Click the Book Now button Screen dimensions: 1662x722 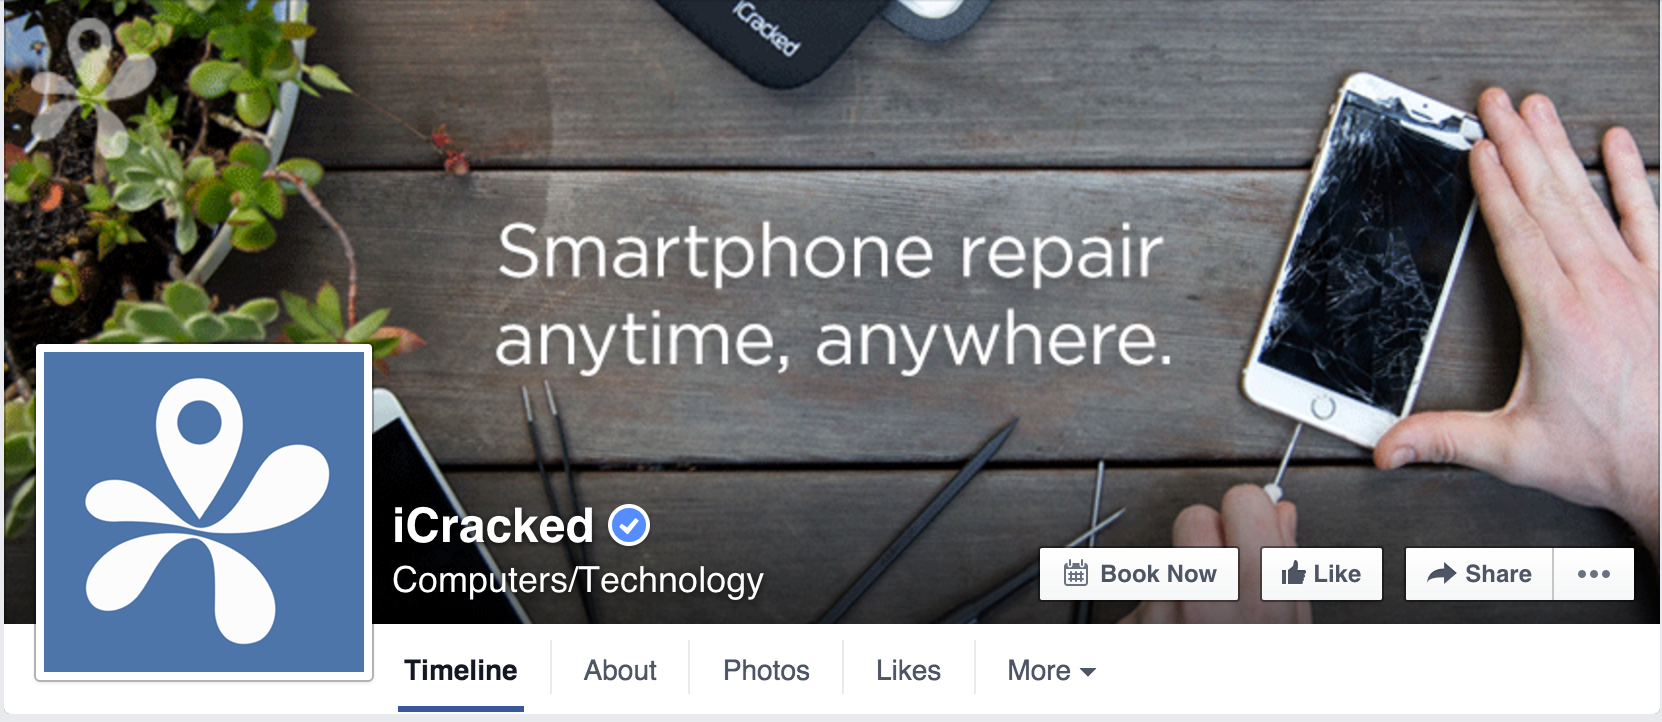coord(1139,574)
